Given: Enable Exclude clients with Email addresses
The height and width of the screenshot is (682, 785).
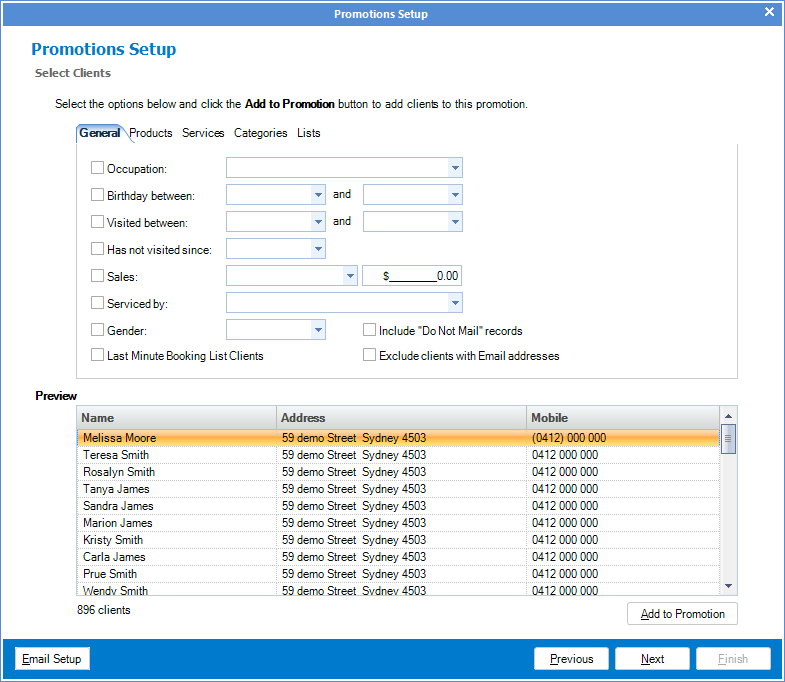Looking at the screenshot, I should click(370, 355).
